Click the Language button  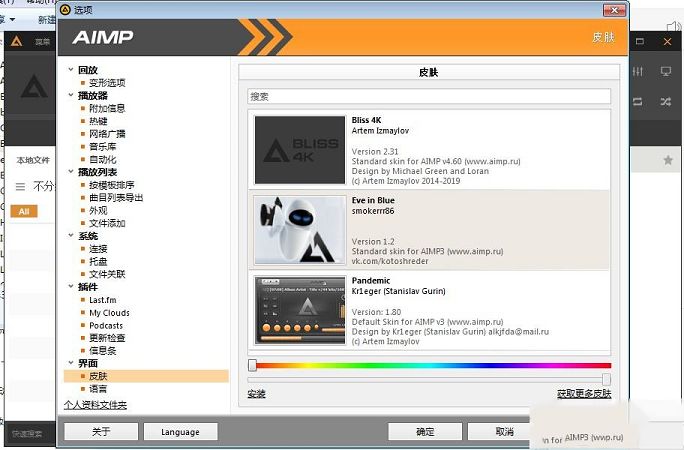pyautogui.click(x=181, y=432)
